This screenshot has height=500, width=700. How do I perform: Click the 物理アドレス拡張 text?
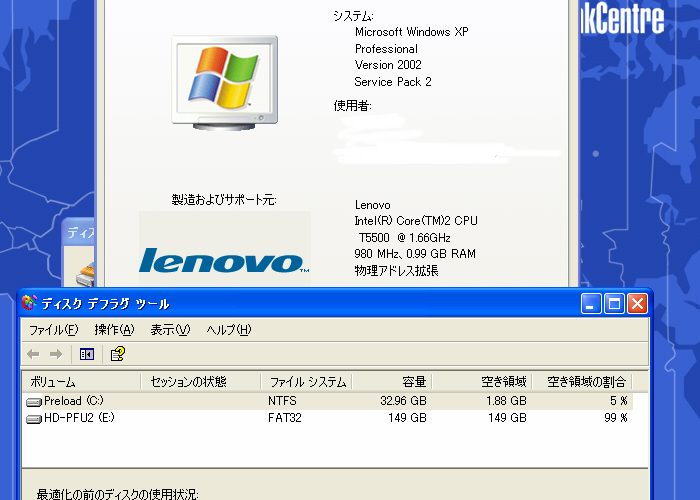(396, 271)
